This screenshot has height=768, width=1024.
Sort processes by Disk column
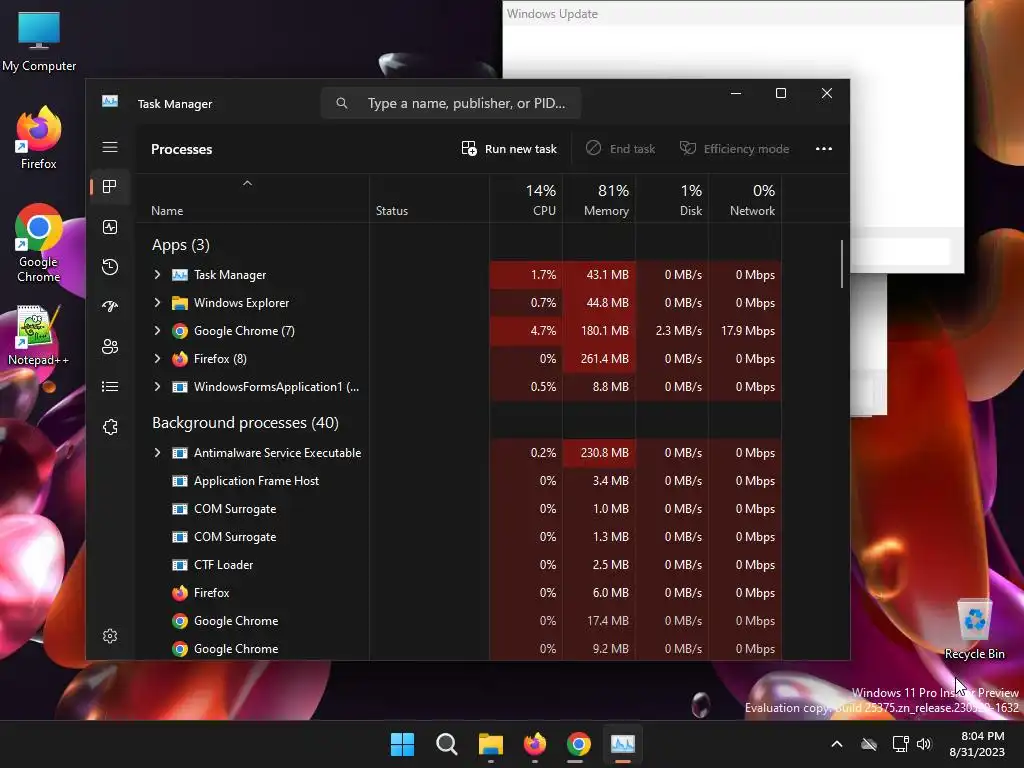tap(672, 199)
